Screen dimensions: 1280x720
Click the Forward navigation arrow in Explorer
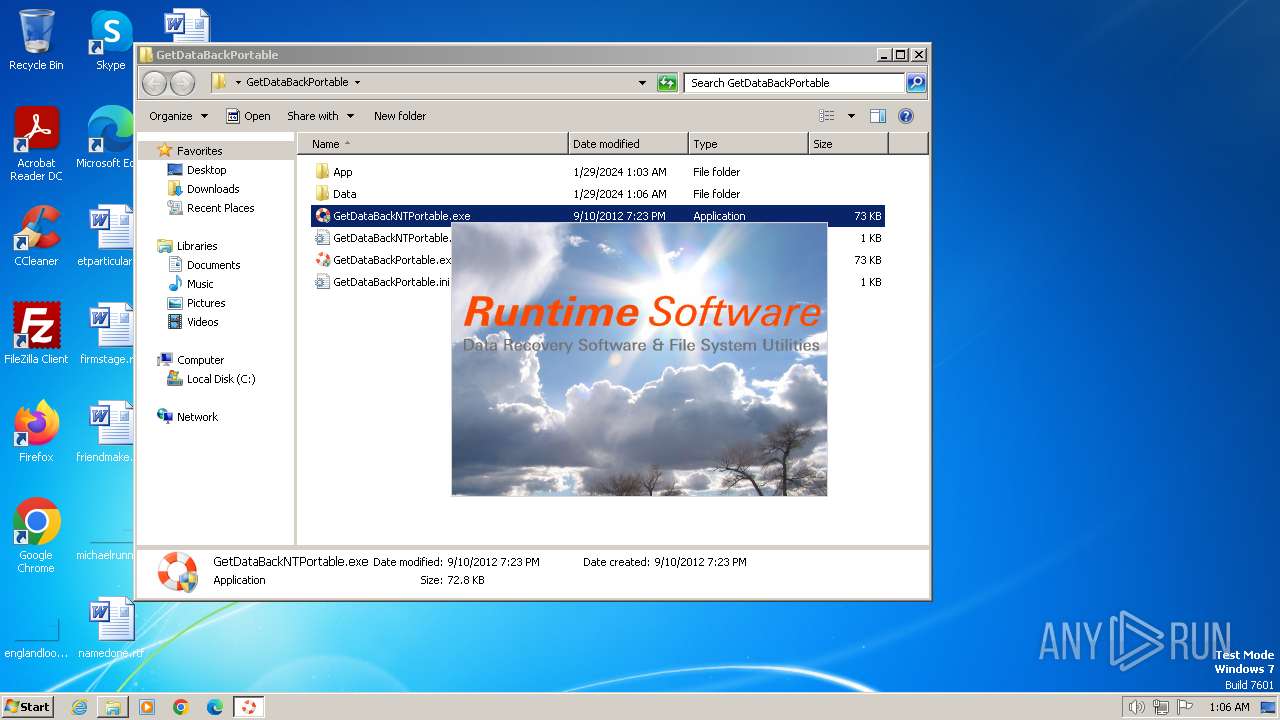pyautogui.click(x=182, y=83)
